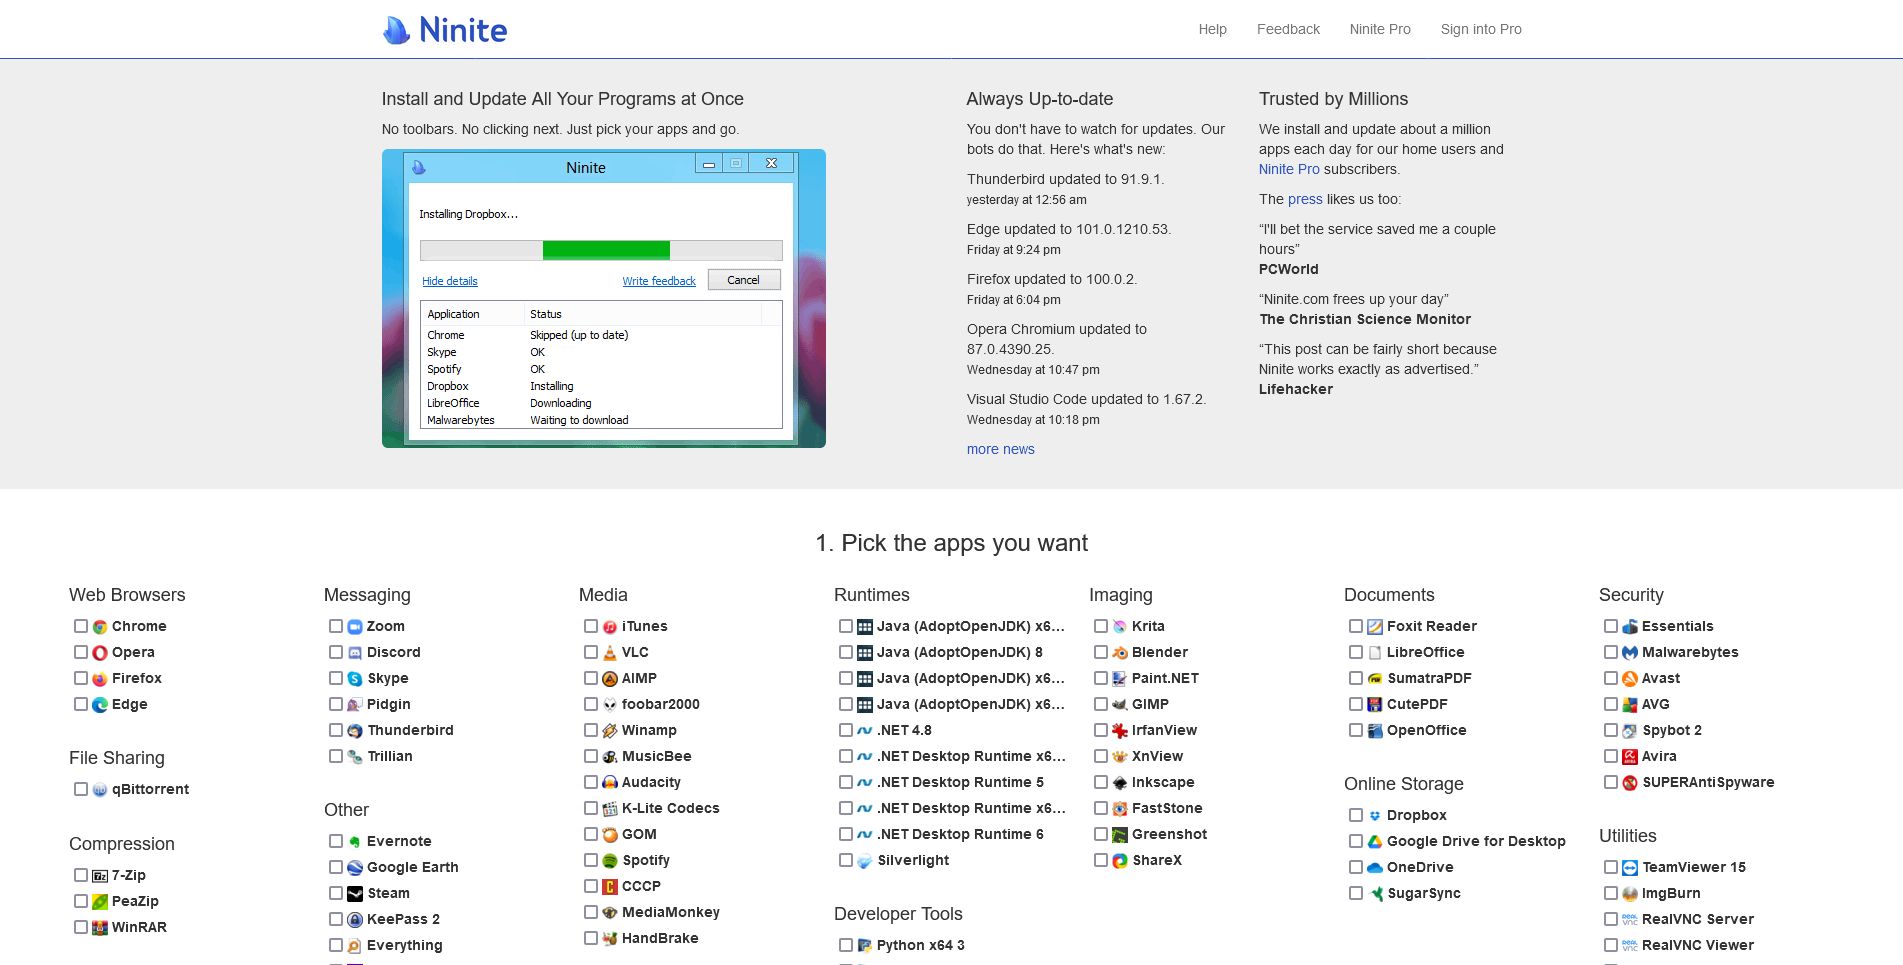The image size is (1903, 965).
Task: Click the Foxit Reader icon
Action: coord(1375,627)
